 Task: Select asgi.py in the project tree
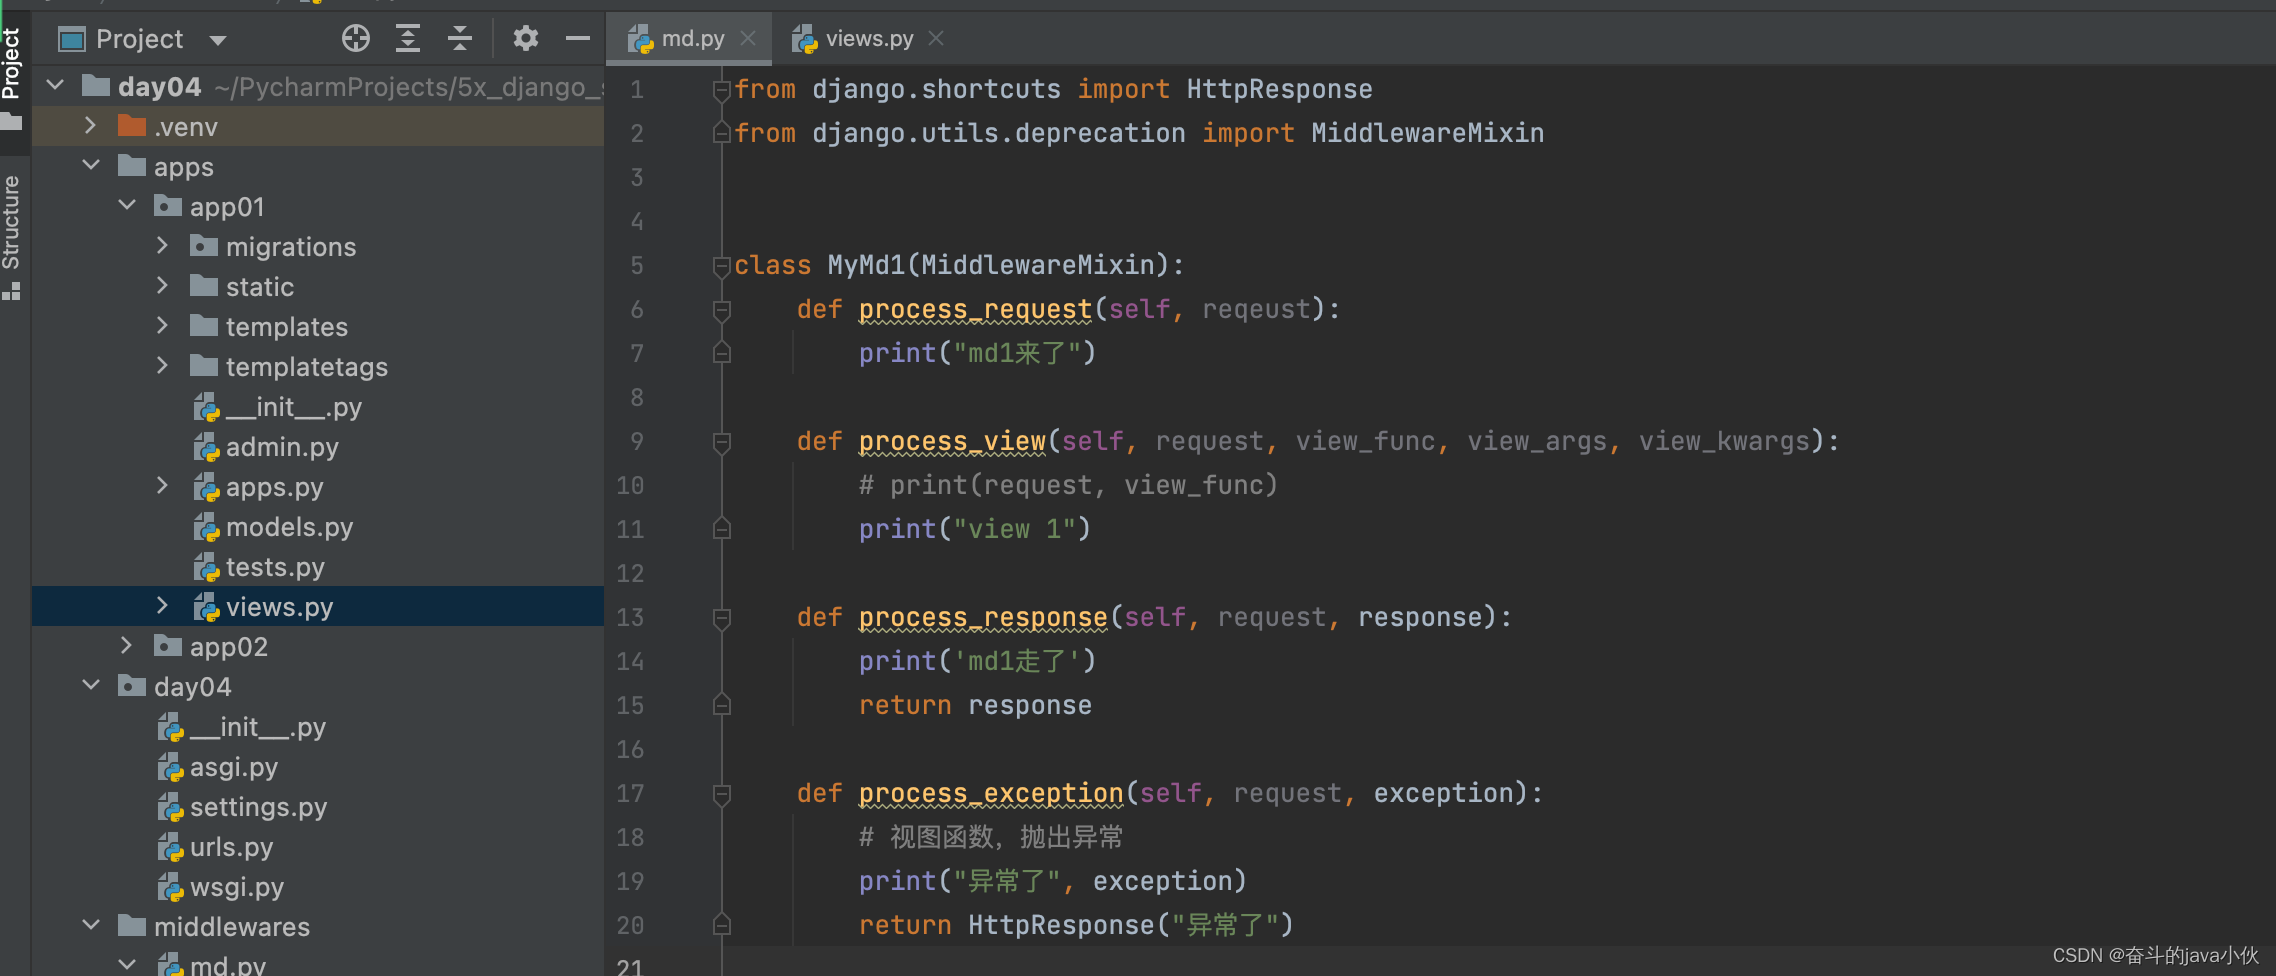click(x=318, y=767)
